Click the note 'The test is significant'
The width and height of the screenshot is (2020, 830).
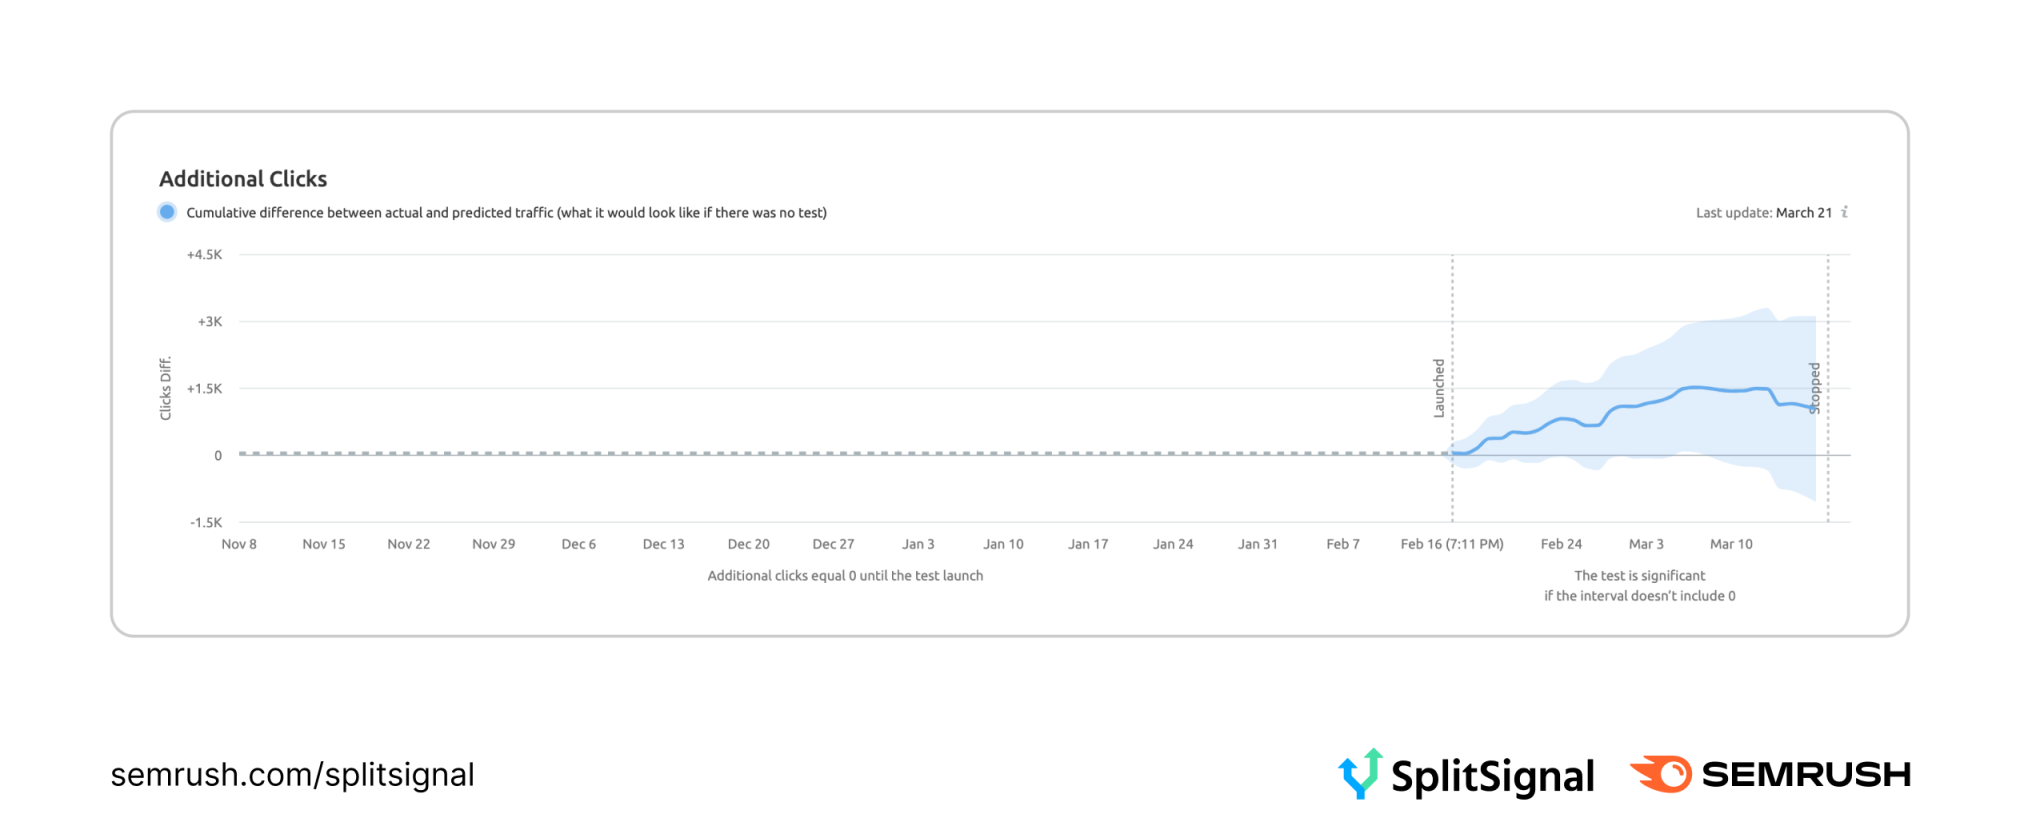(1639, 576)
